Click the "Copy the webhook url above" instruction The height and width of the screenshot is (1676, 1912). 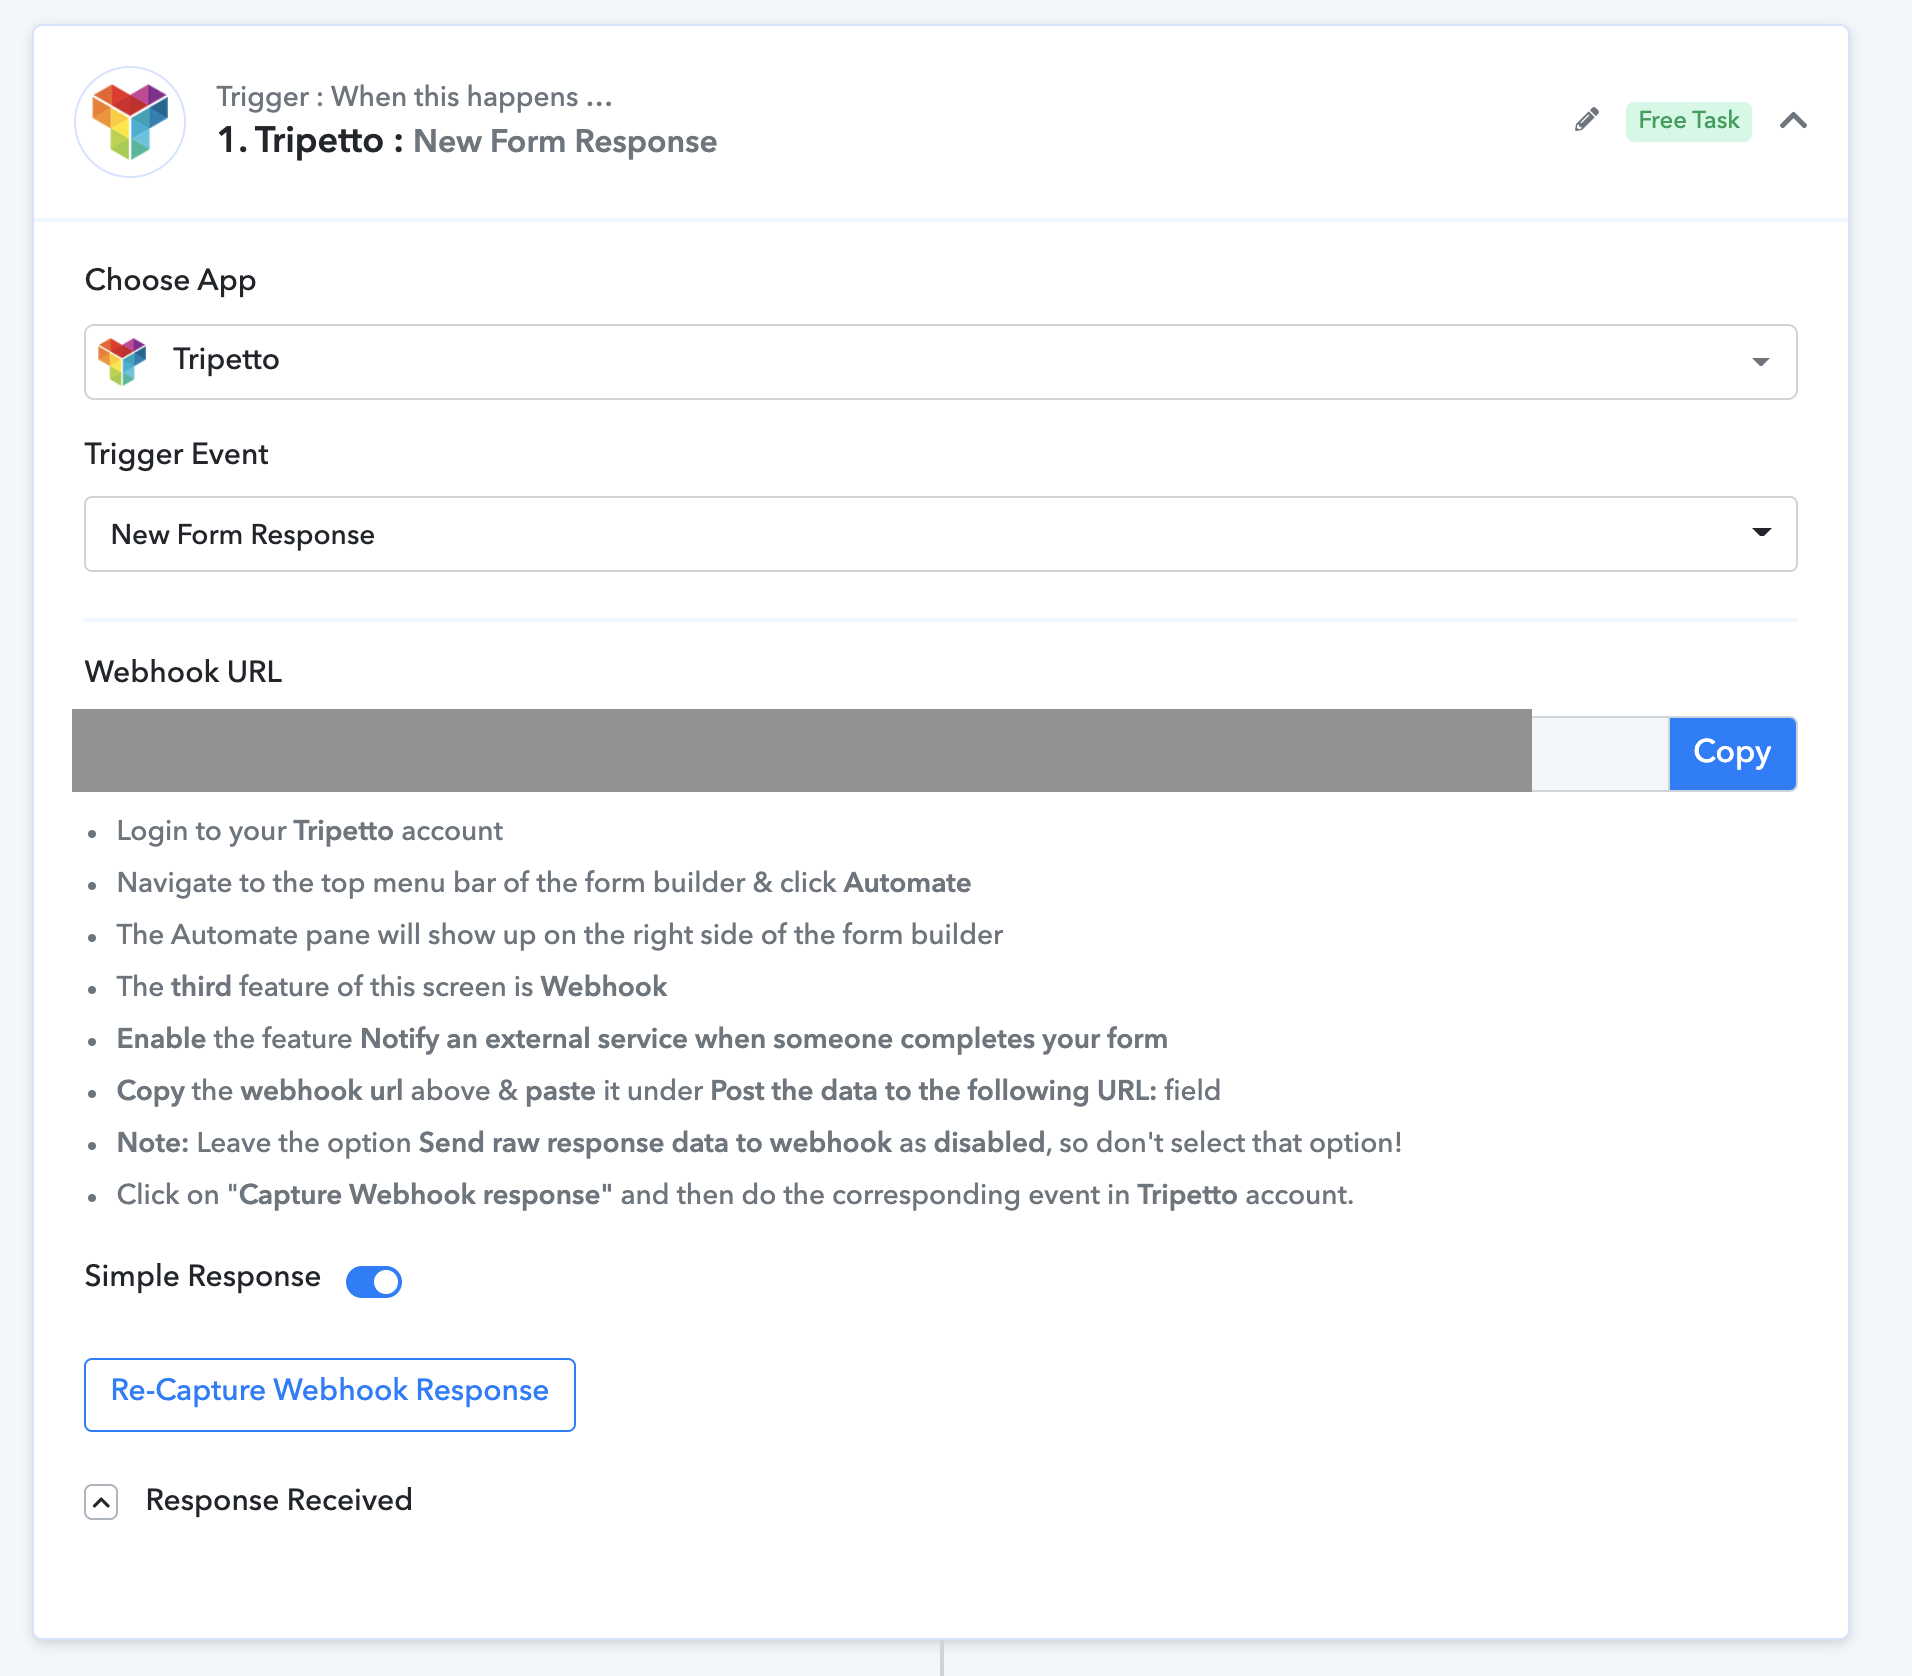coord(669,1091)
